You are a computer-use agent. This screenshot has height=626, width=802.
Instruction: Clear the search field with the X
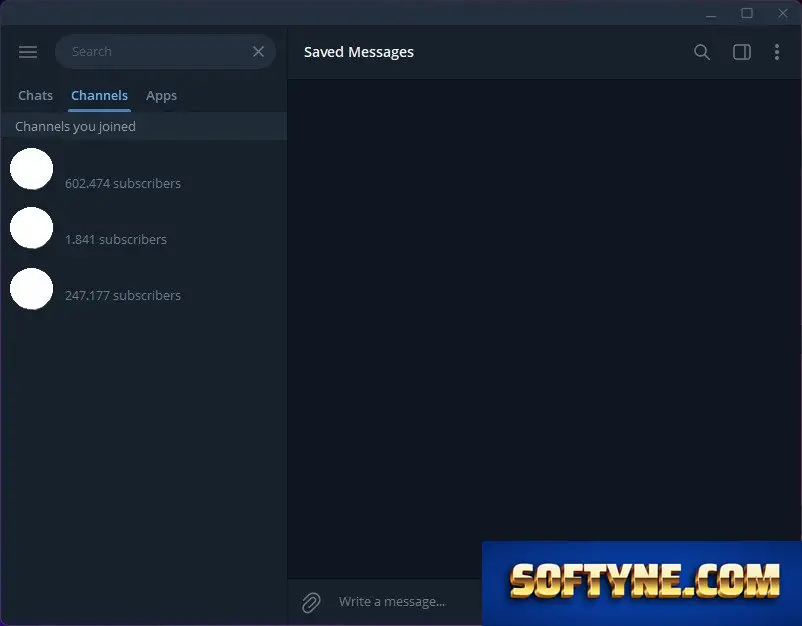click(258, 52)
